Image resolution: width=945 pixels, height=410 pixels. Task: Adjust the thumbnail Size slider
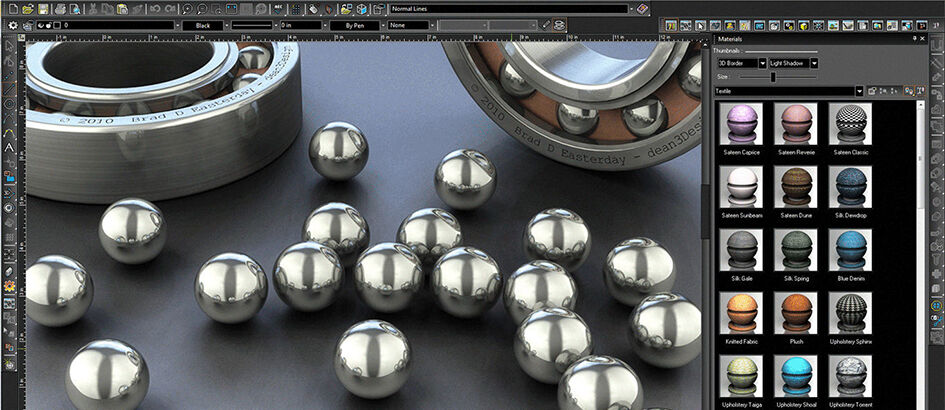[773, 77]
